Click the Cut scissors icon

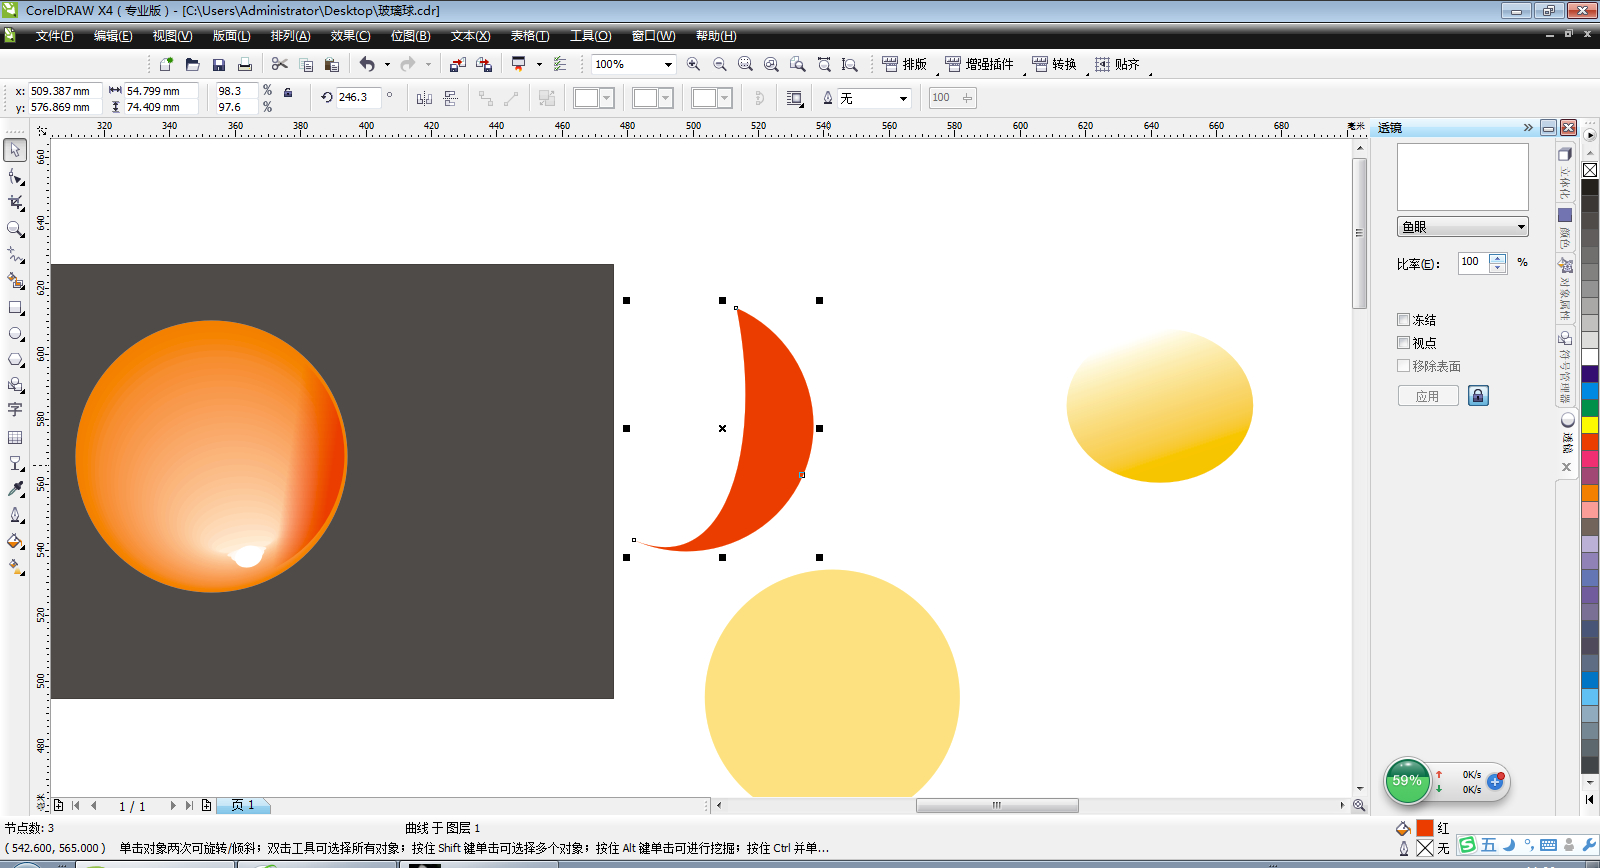[x=279, y=64]
